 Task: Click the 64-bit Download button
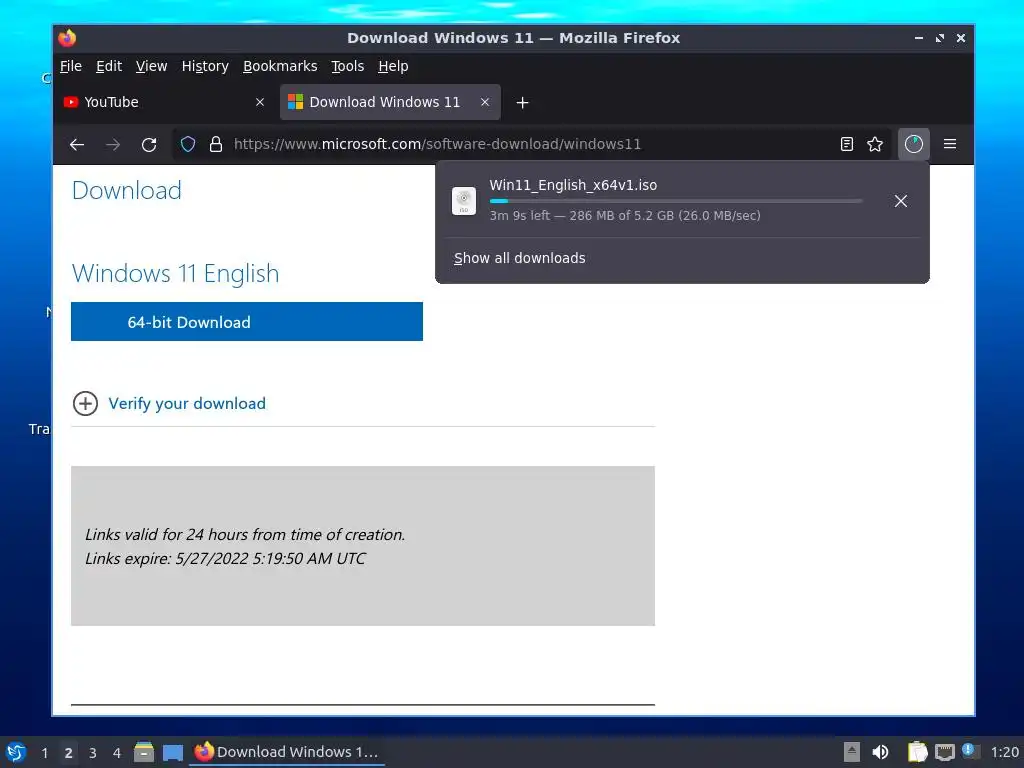(x=247, y=321)
